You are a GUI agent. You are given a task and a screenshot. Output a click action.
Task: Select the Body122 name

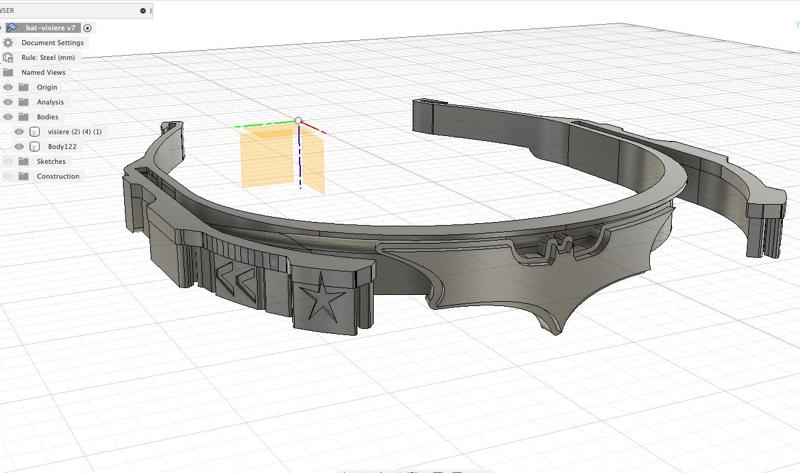coord(62,146)
